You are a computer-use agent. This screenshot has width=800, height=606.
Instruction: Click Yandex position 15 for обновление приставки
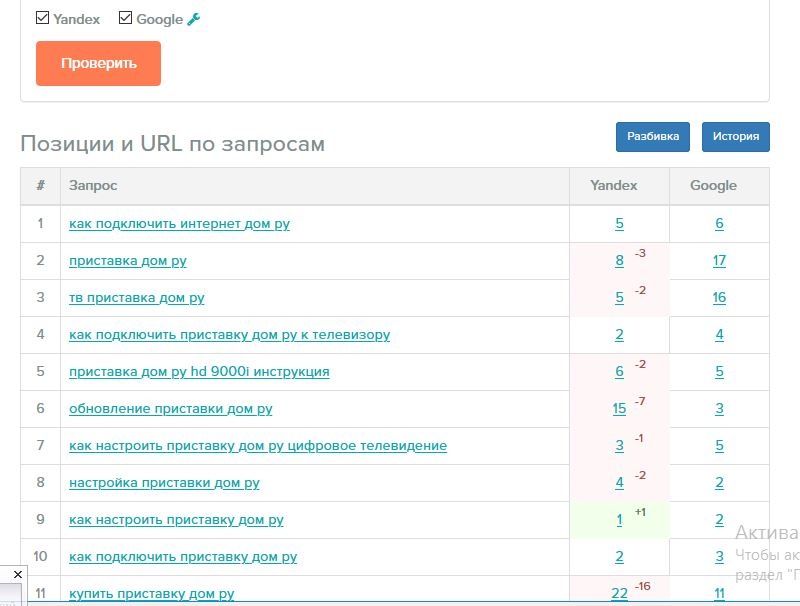pyautogui.click(x=619, y=409)
